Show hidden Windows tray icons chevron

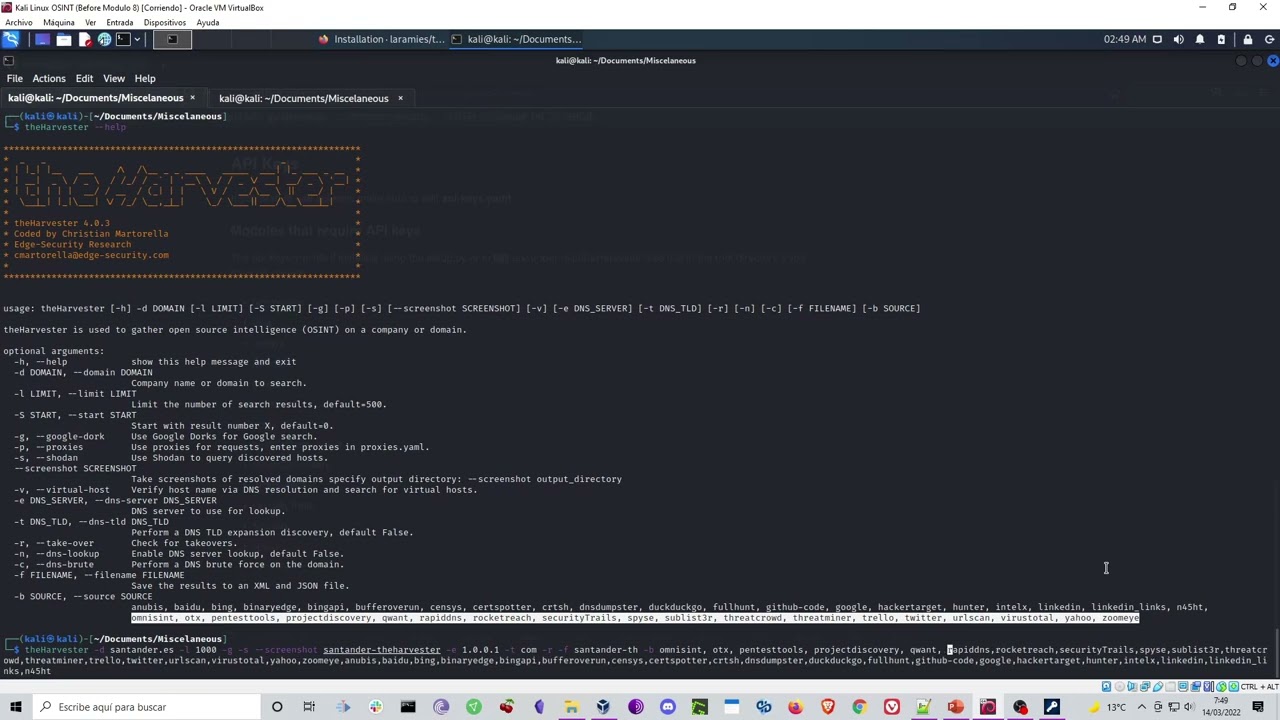1142,707
